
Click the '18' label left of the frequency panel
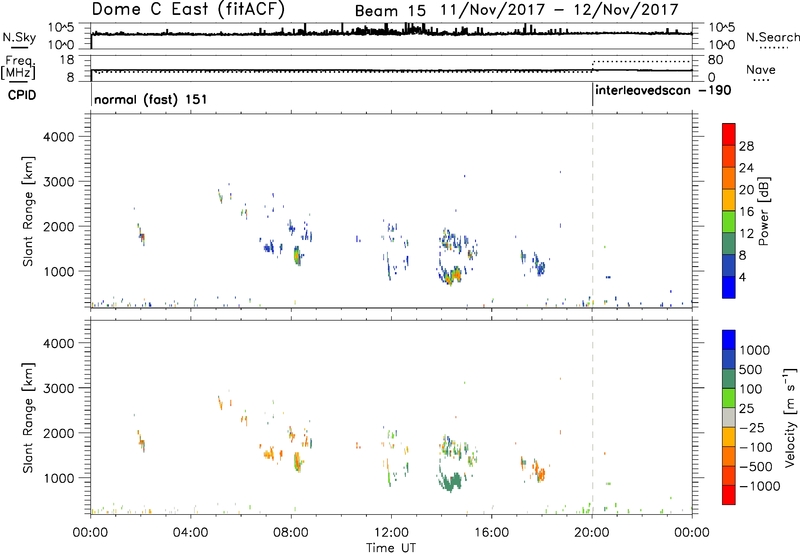coord(66,59)
